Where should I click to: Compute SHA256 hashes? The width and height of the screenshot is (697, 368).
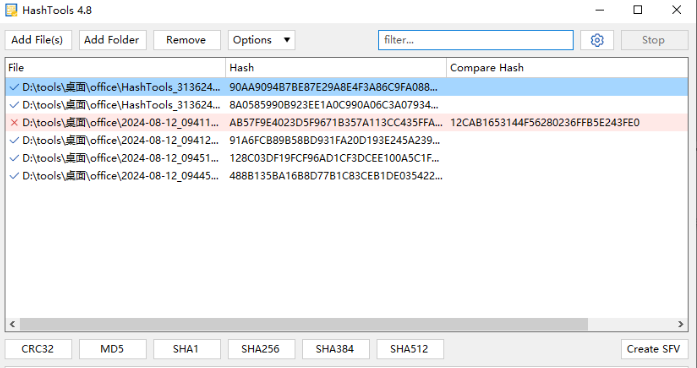coord(261,349)
